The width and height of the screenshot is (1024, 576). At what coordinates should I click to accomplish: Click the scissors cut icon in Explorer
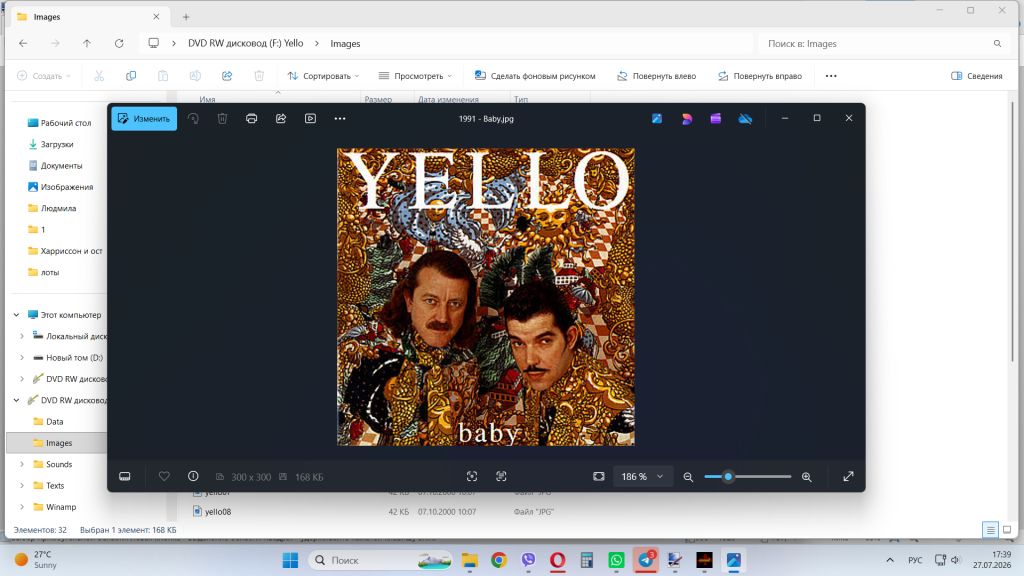pos(99,76)
